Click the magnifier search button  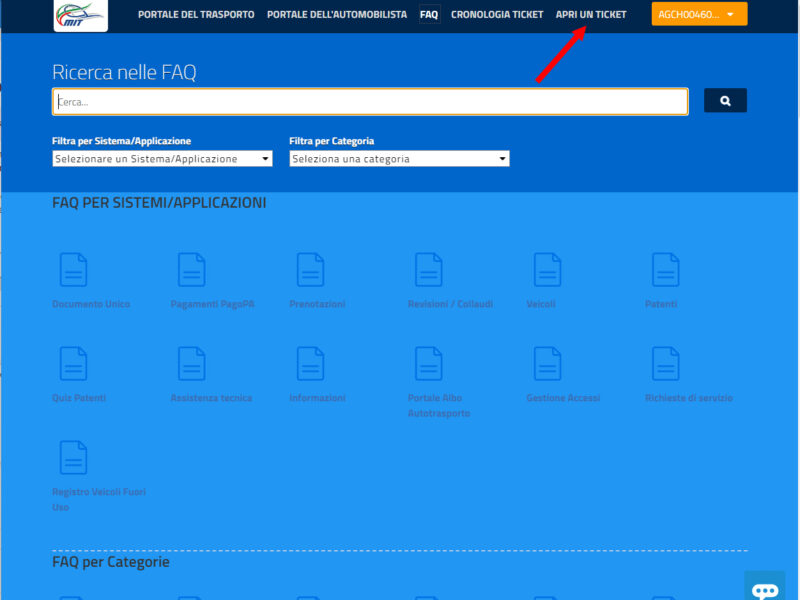(725, 101)
